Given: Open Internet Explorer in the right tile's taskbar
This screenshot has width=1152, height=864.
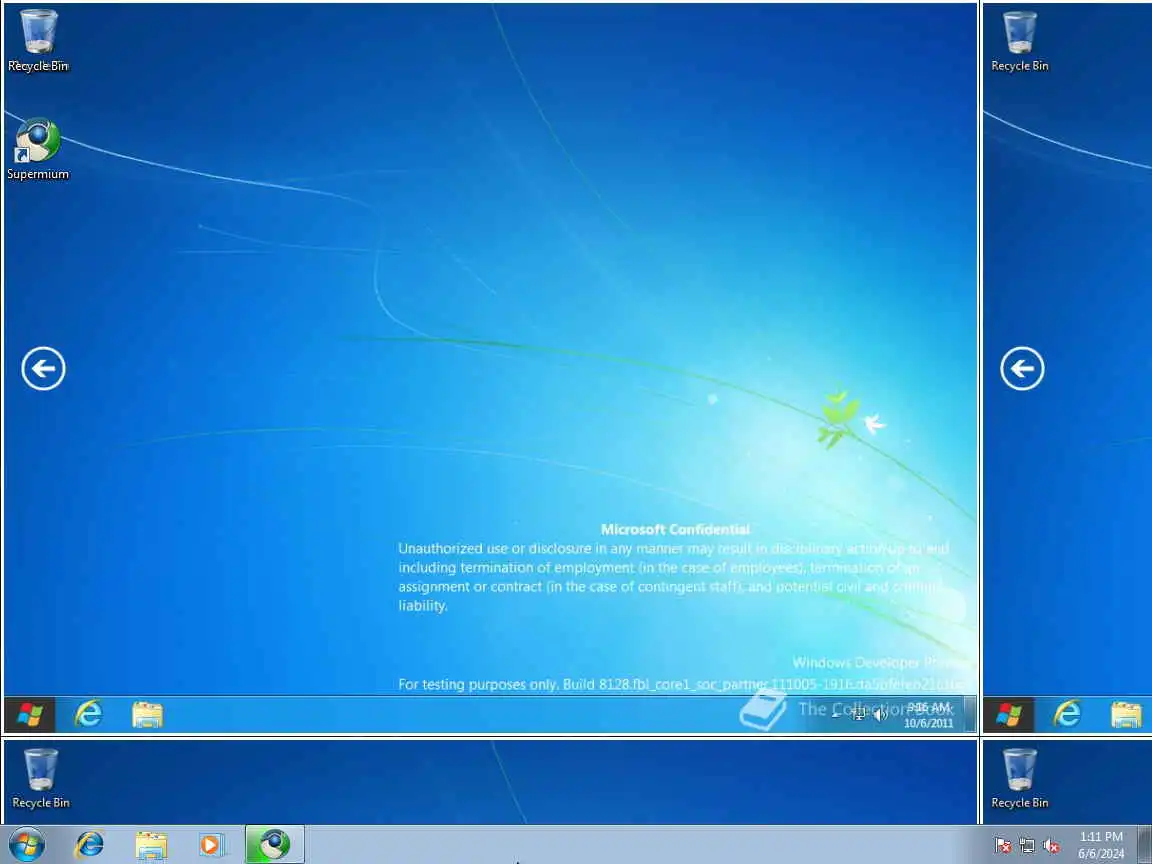Looking at the screenshot, I should click(1067, 714).
